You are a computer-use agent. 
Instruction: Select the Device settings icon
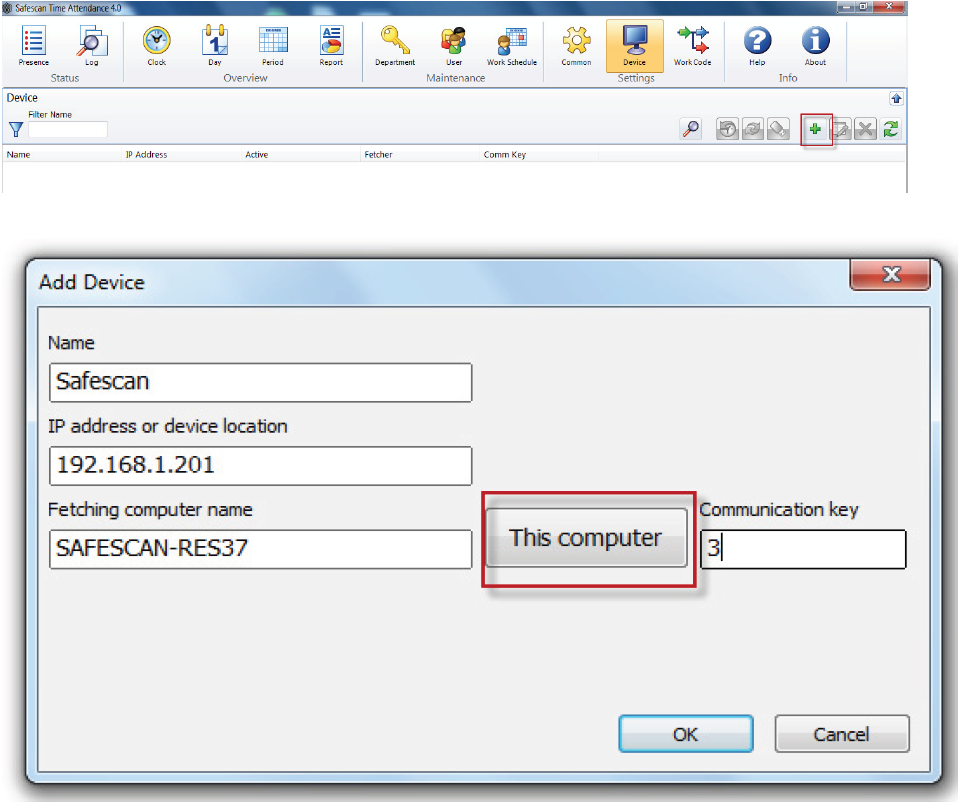(x=634, y=45)
